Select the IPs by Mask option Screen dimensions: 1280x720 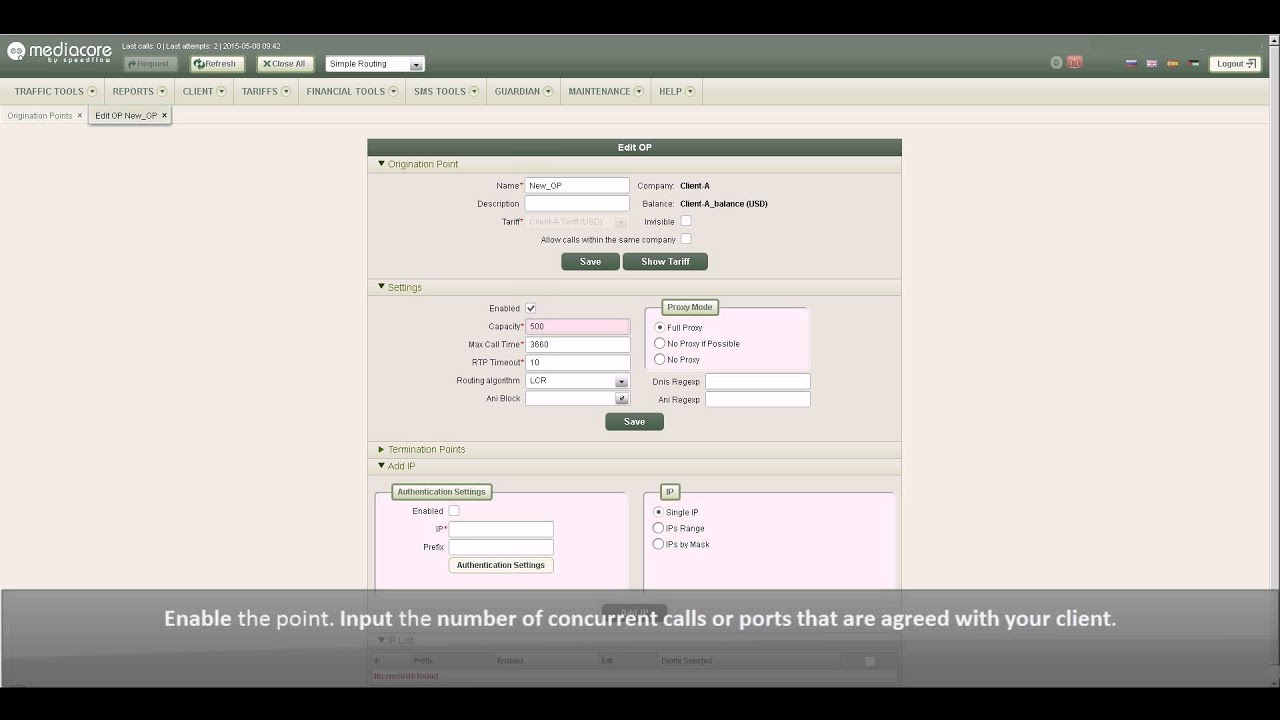pos(658,544)
